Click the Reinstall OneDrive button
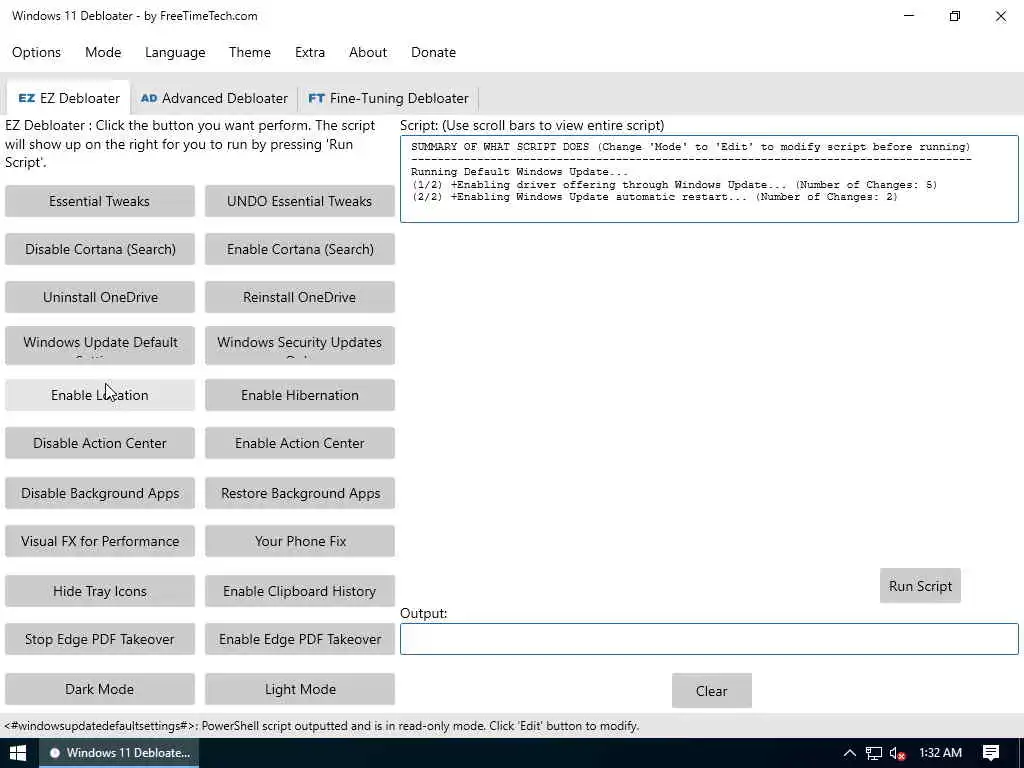This screenshot has height=768, width=1024. (300, 297)
